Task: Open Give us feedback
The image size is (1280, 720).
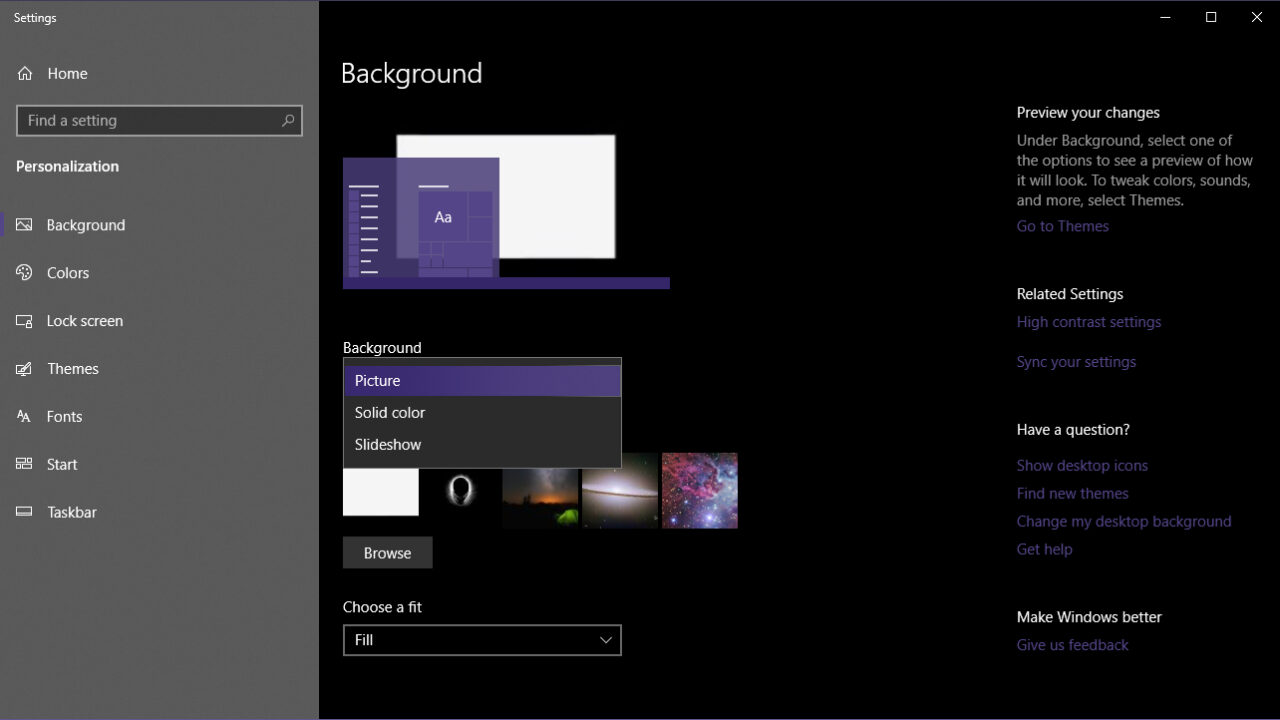Action: click(1072, 644)
